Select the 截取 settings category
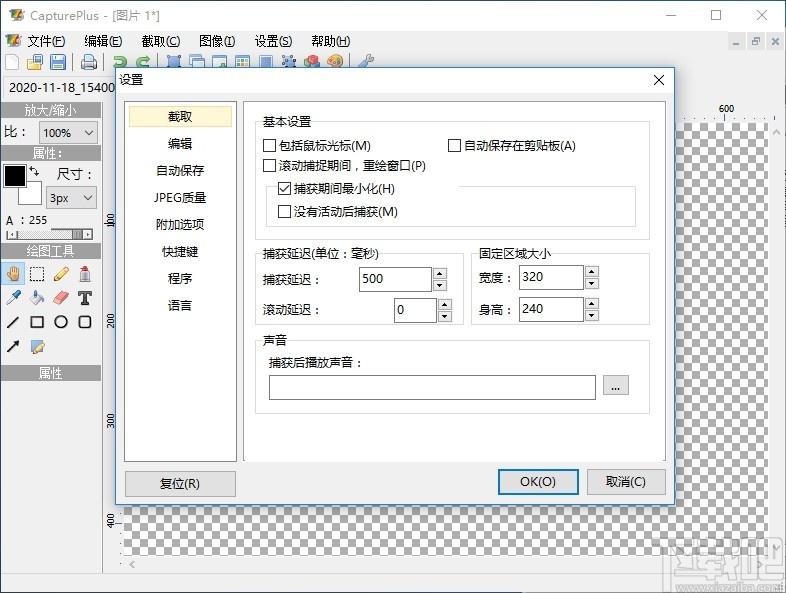This screenshot has height=593, width=786. coord(180,117)
